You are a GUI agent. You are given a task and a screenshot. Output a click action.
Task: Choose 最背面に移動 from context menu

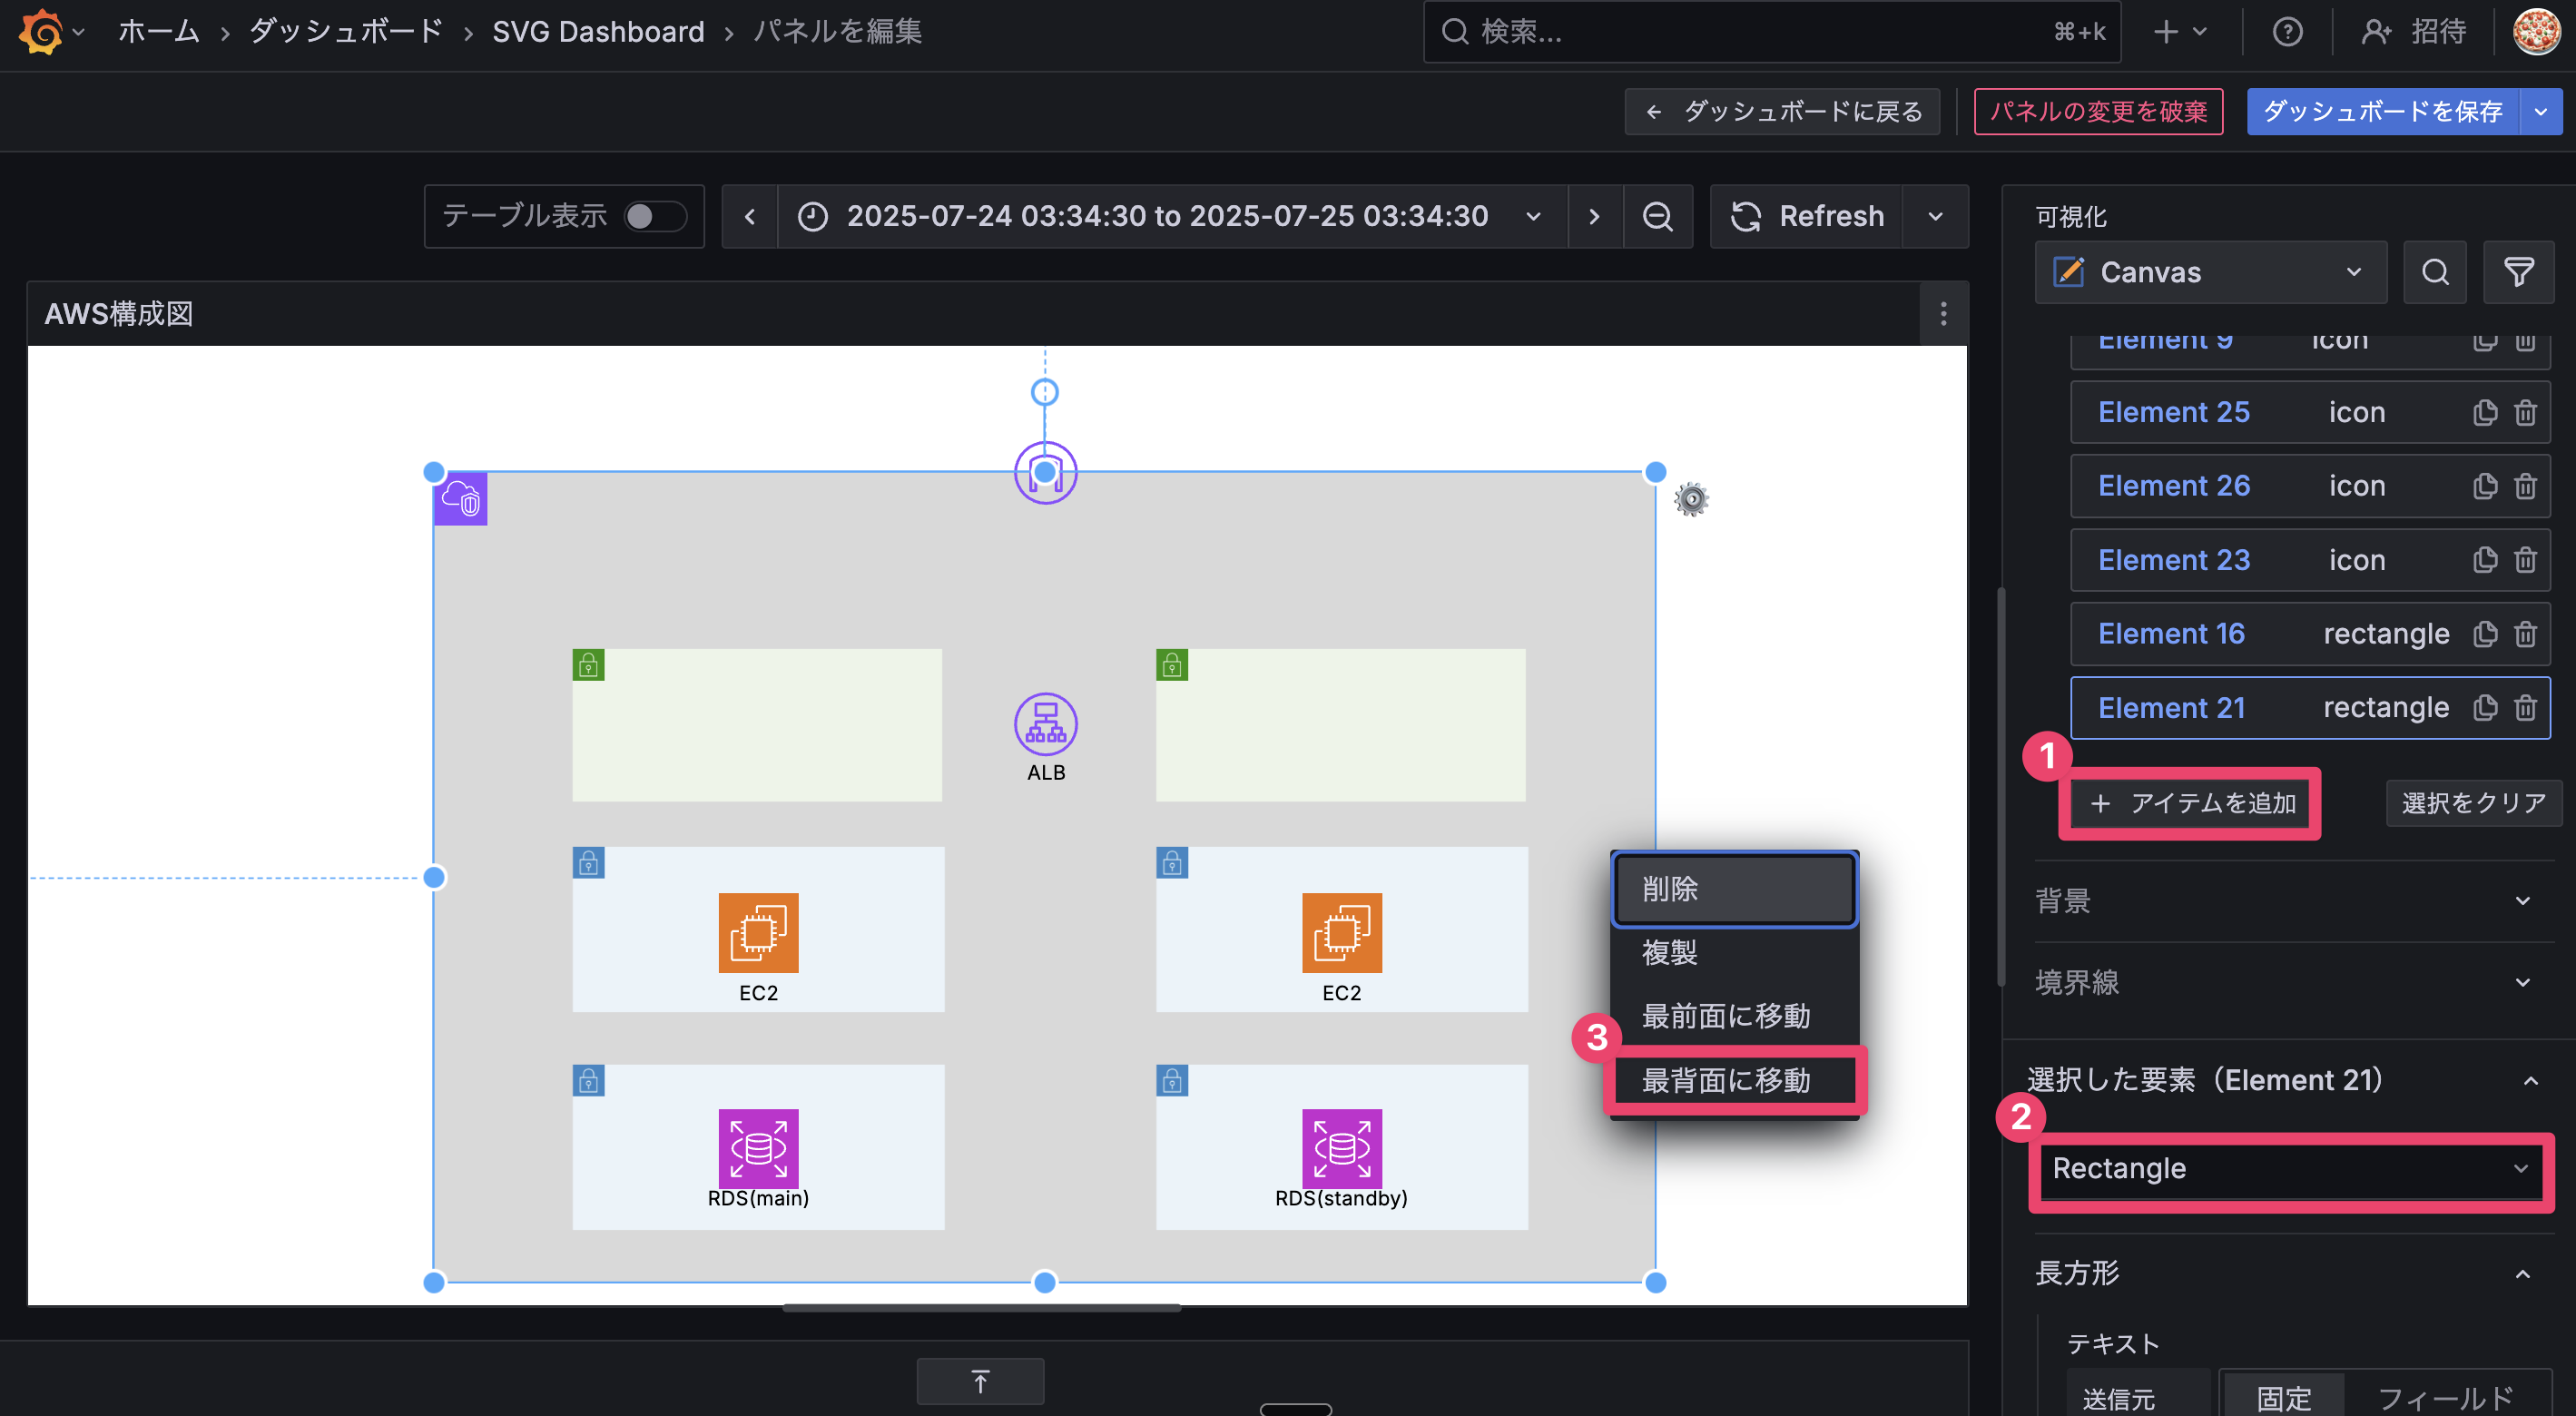point(1734,1080)
